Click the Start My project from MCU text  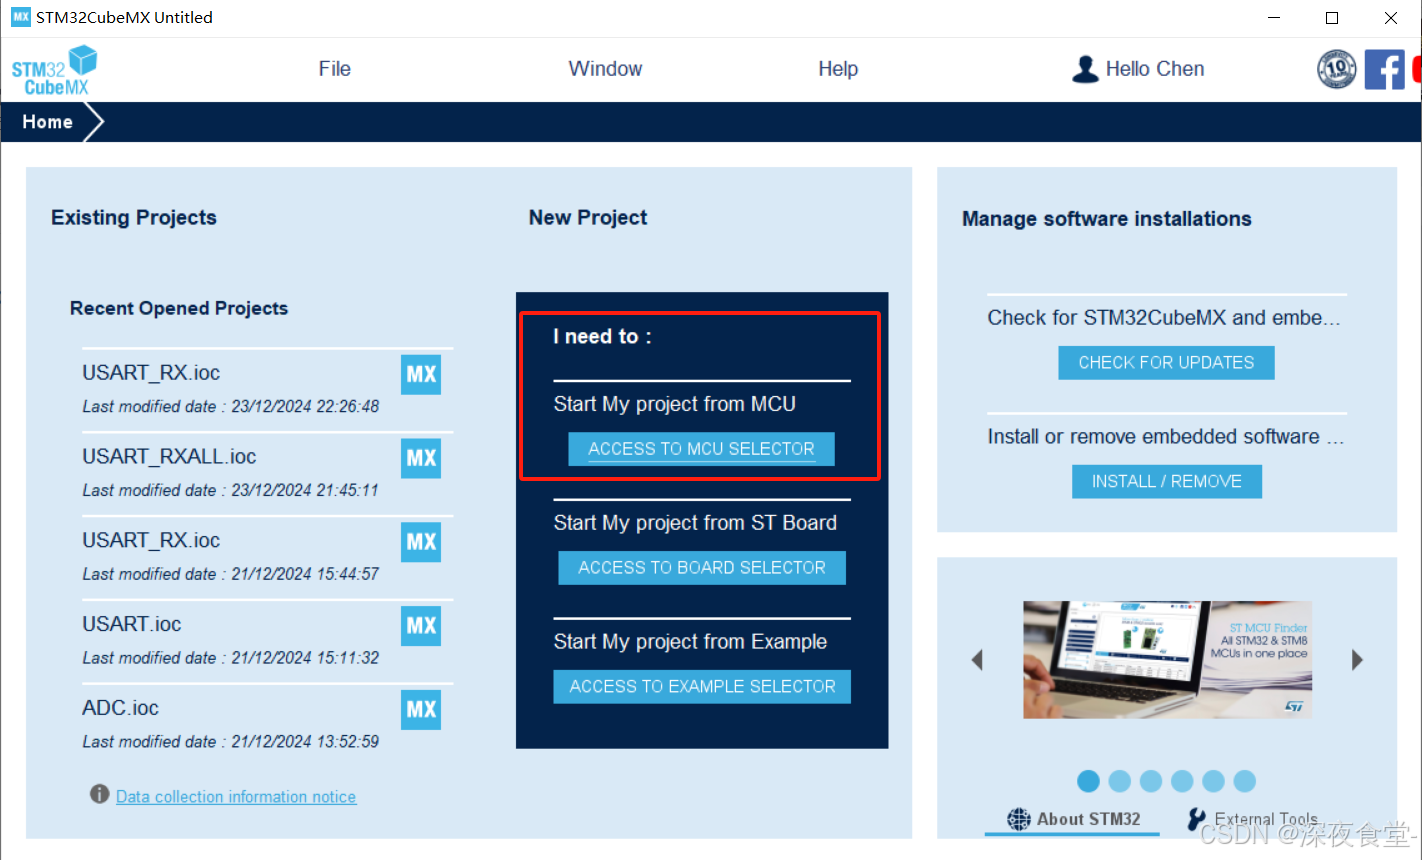point(675,404)
